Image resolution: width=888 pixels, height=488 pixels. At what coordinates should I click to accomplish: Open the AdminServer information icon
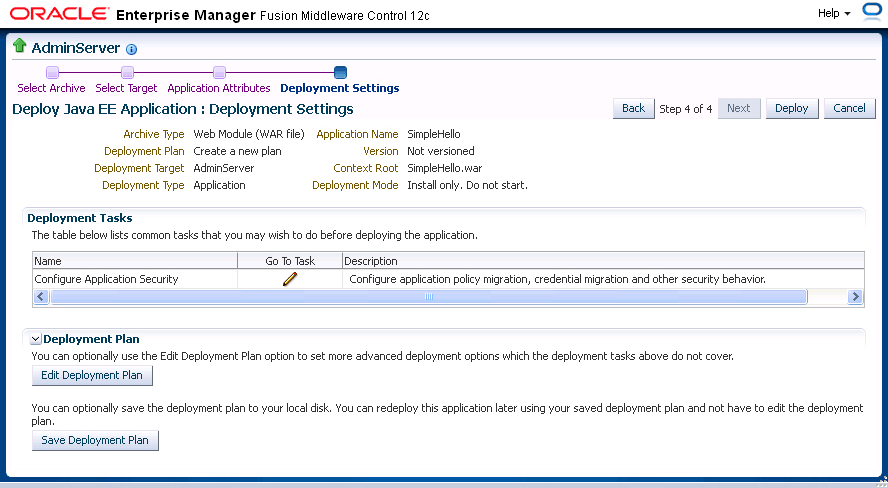(x=131, y=49)
